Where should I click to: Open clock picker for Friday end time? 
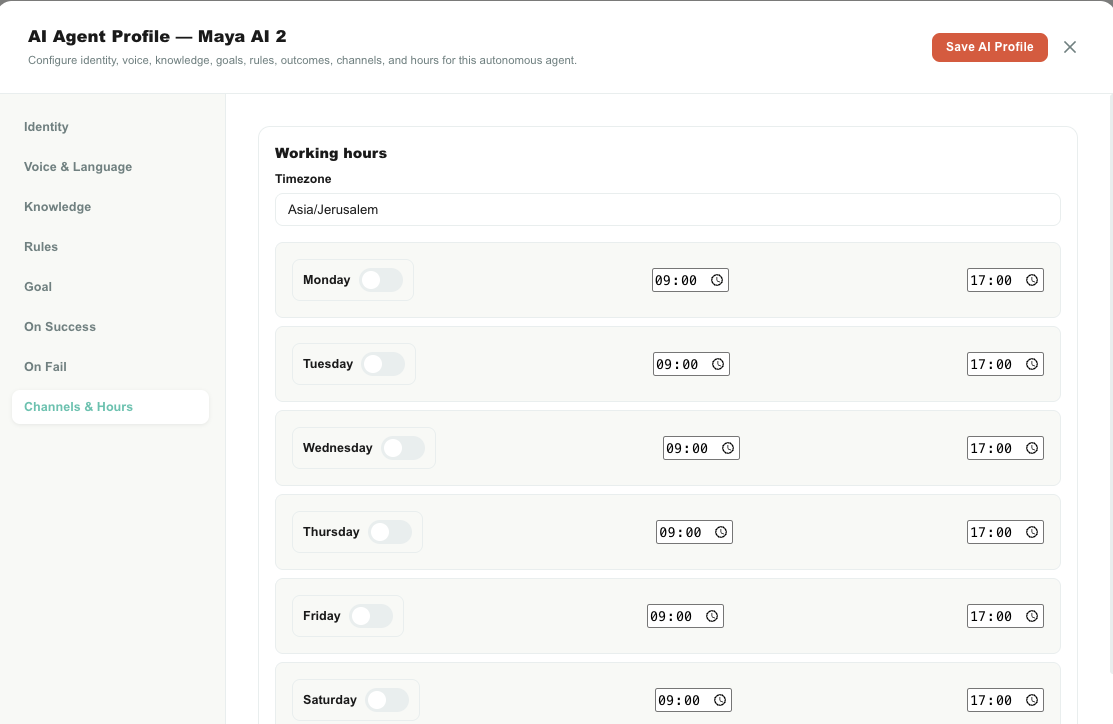(x=1032, y=616)
